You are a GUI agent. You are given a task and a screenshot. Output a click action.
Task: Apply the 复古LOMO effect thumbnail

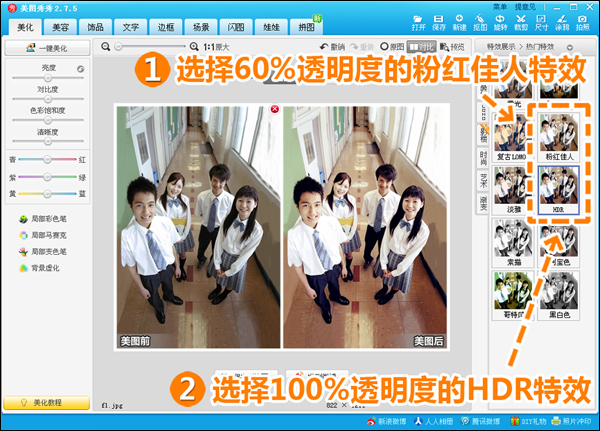click(512, 136)
